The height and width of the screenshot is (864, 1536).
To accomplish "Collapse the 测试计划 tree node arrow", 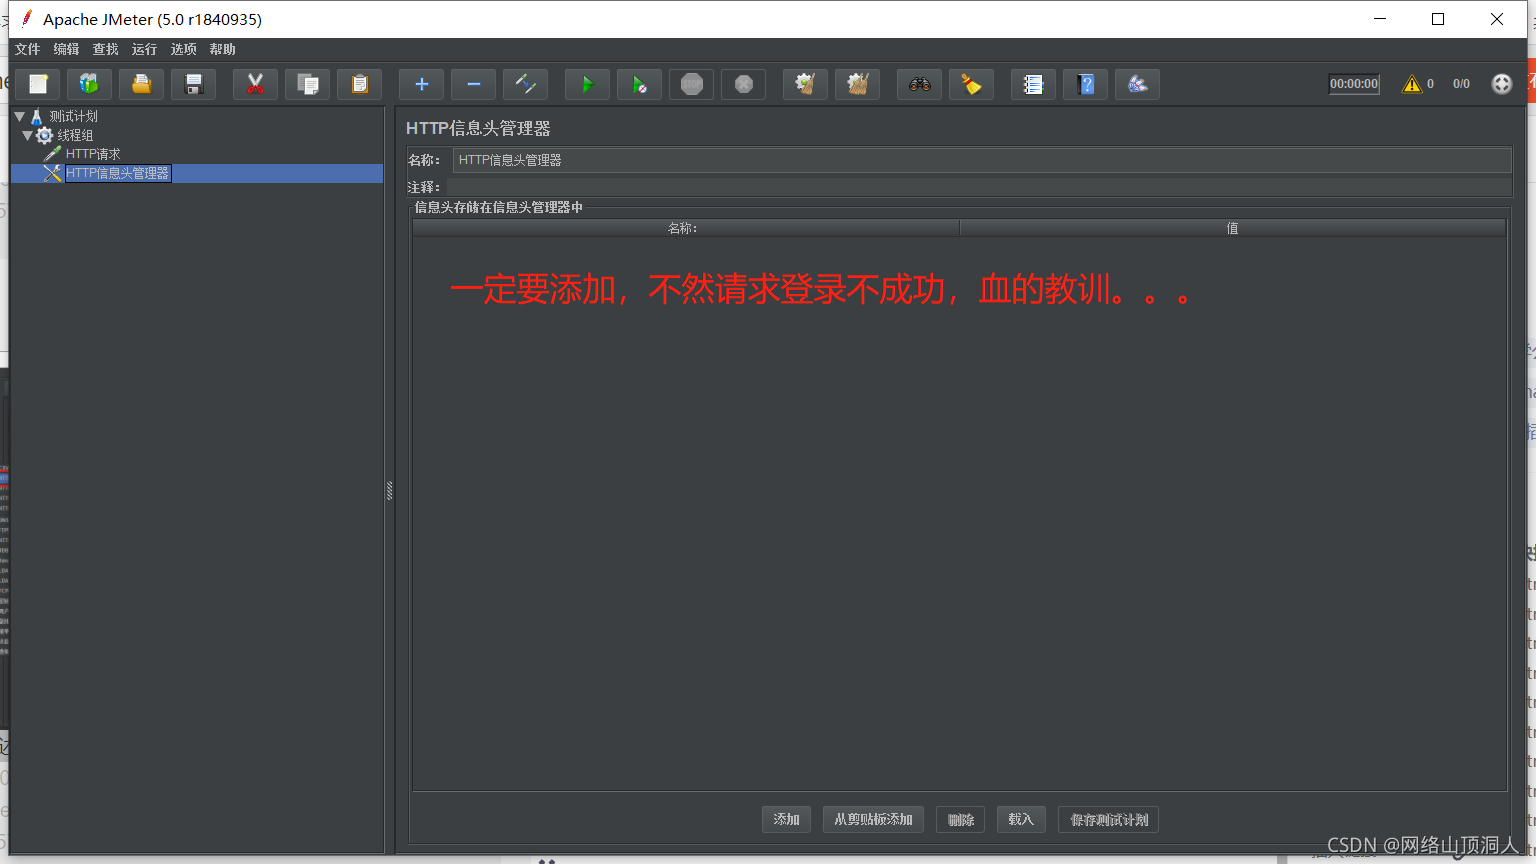I will tap(19, 116).
